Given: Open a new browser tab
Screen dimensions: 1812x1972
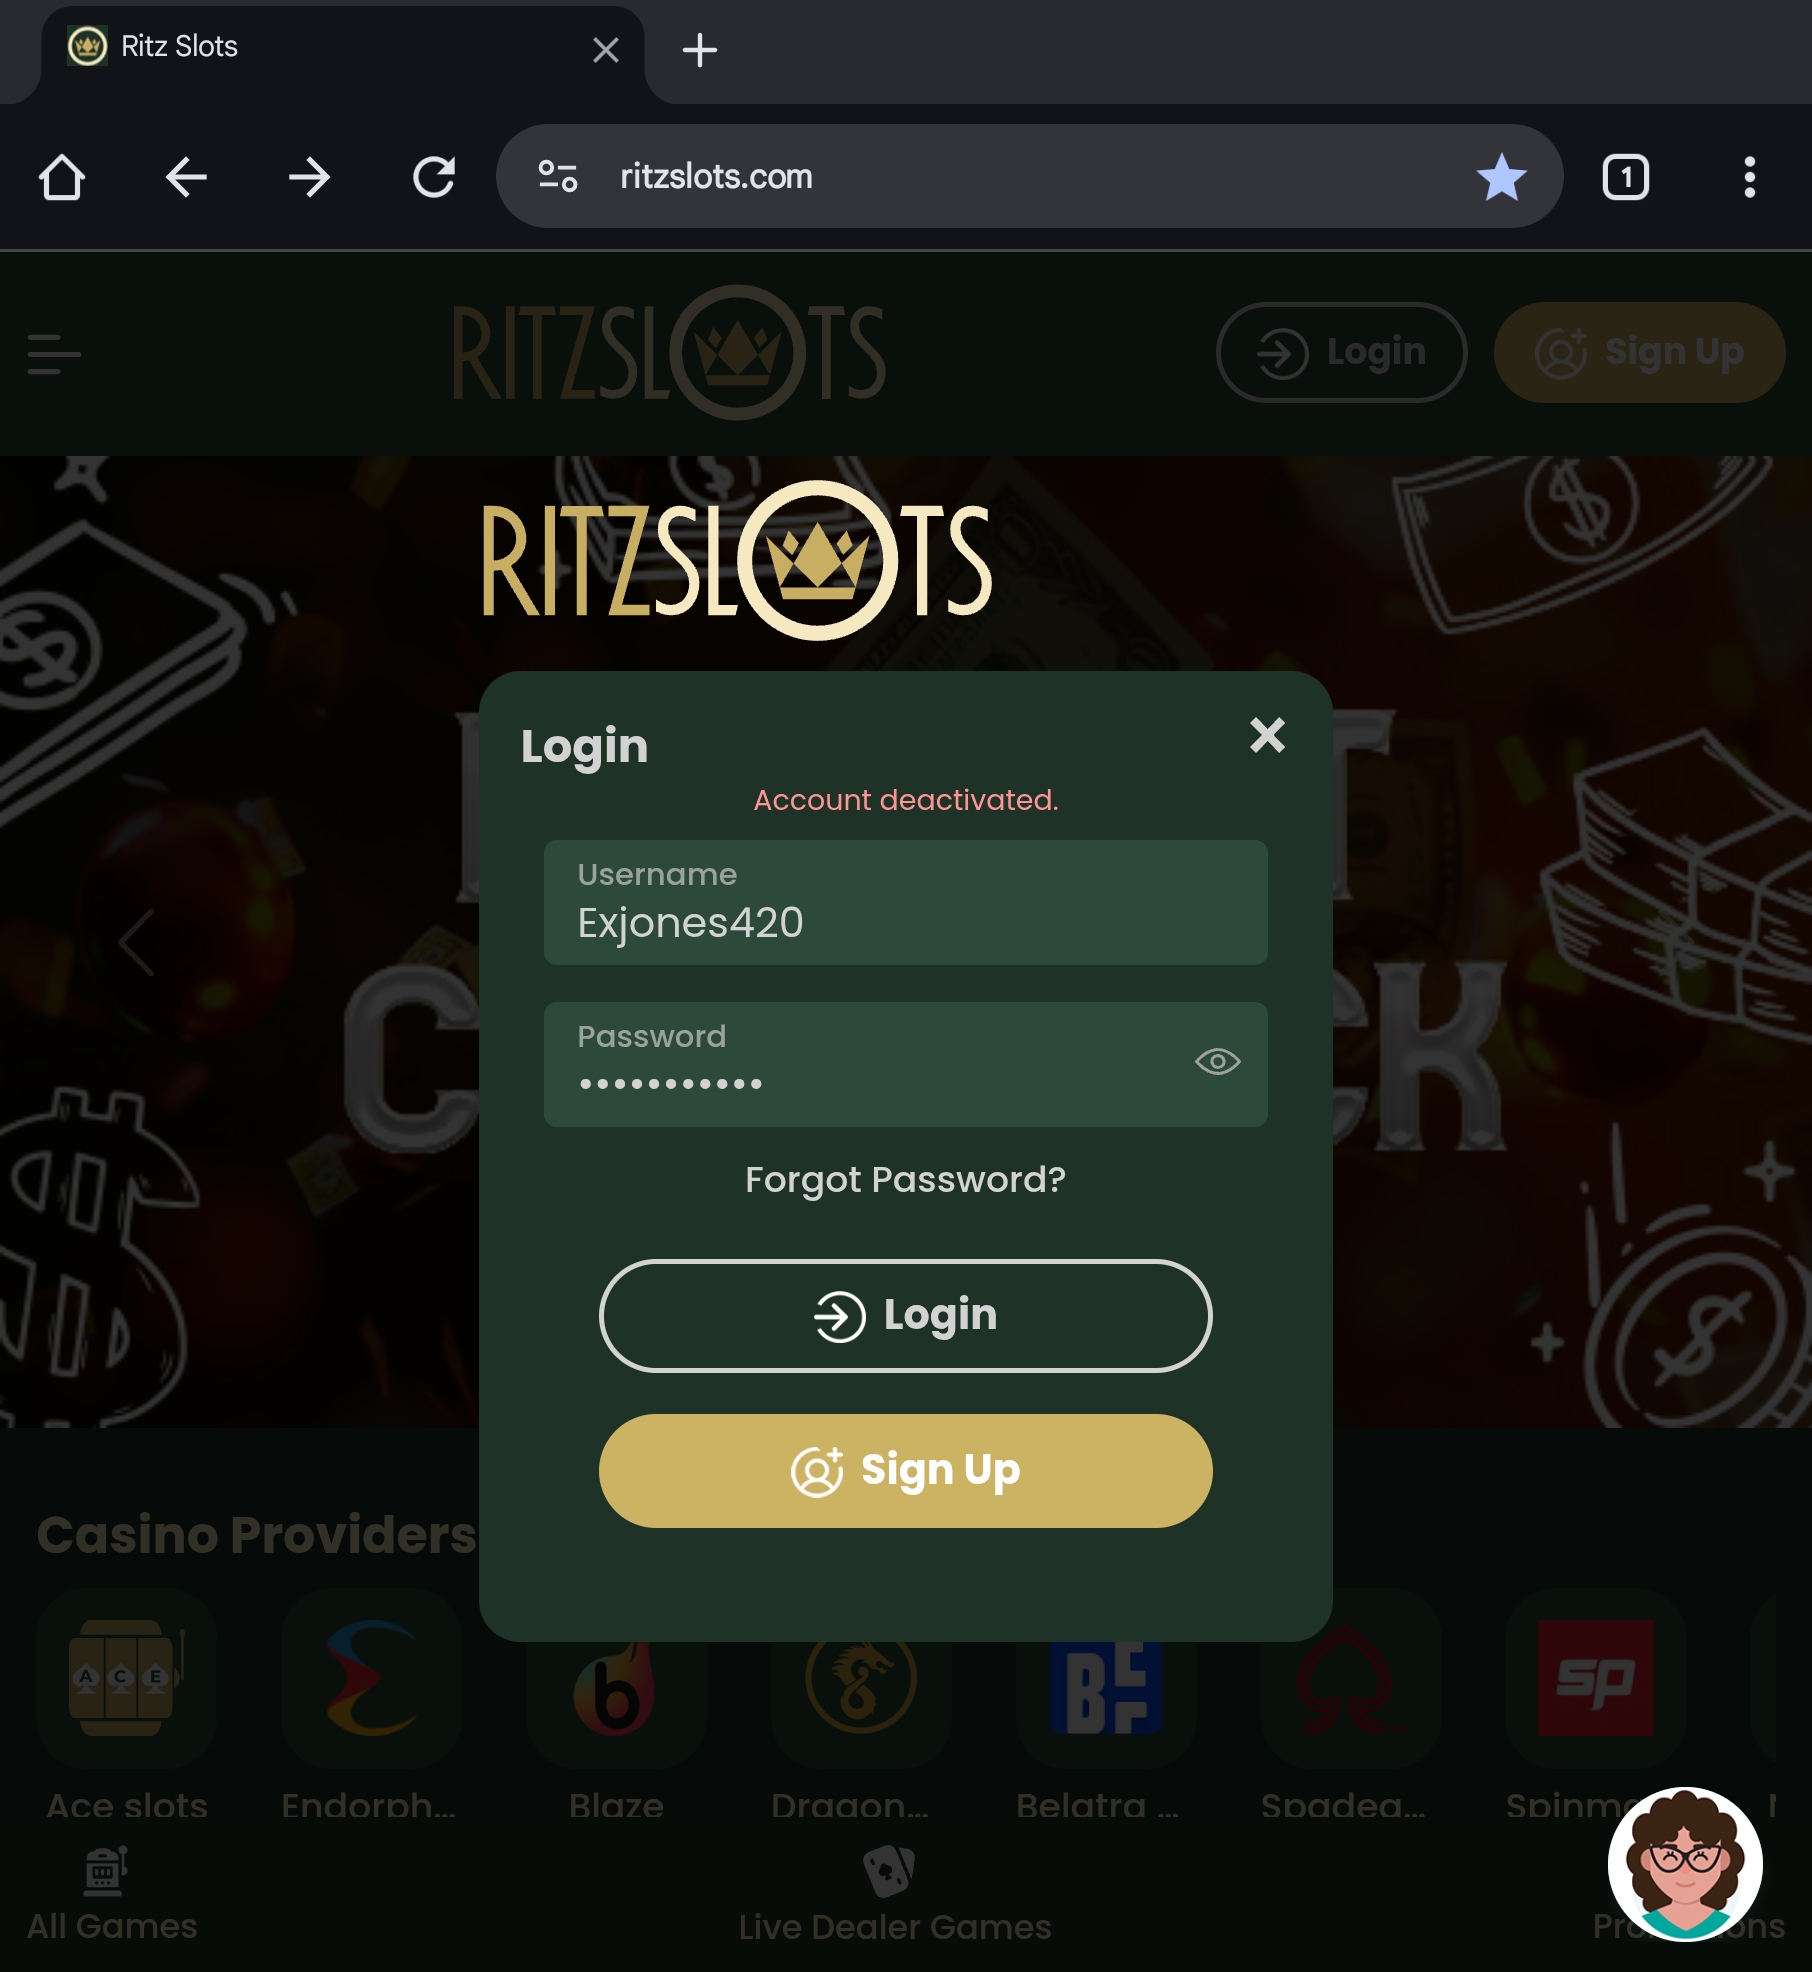Looking at the screenshot, I should pos(700,50).
